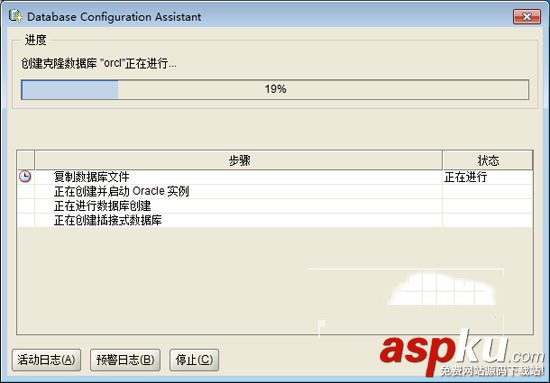Viewport: 550px width, 383px height.
Task: Stop the process with 停止(C)
Action: (194, 360)
